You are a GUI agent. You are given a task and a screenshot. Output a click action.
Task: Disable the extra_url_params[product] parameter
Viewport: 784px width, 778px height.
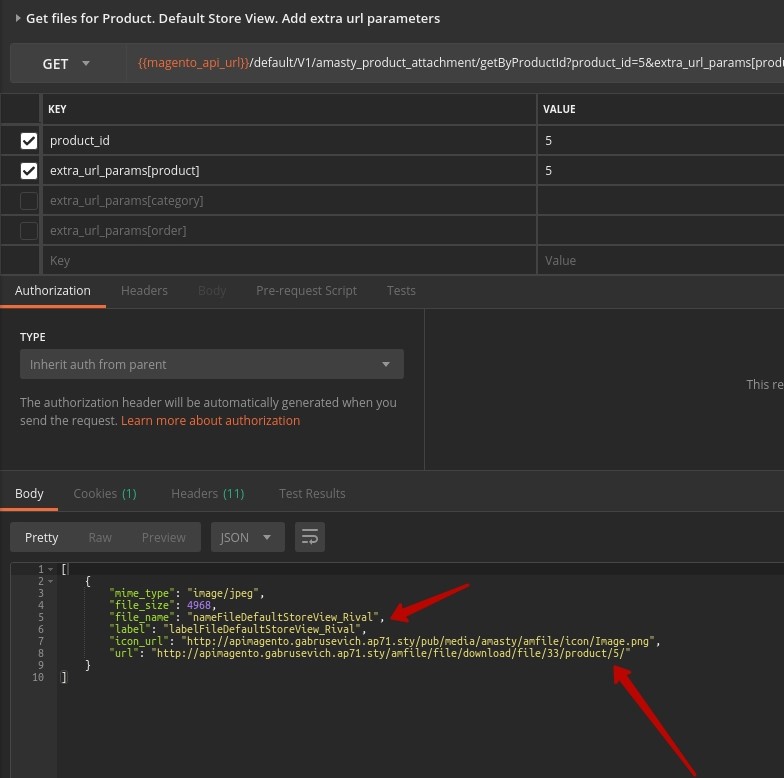click(29, 171)
